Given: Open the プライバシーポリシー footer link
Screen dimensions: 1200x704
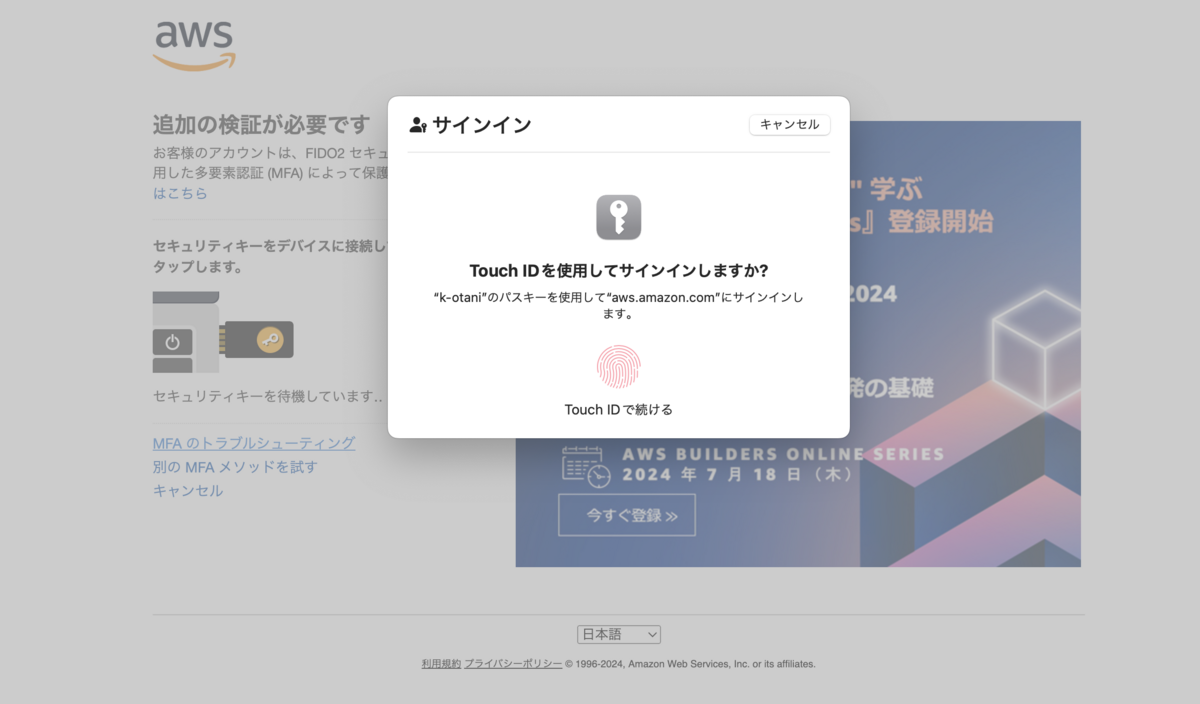Looking at the screenshot, I should tap(513, 663).
